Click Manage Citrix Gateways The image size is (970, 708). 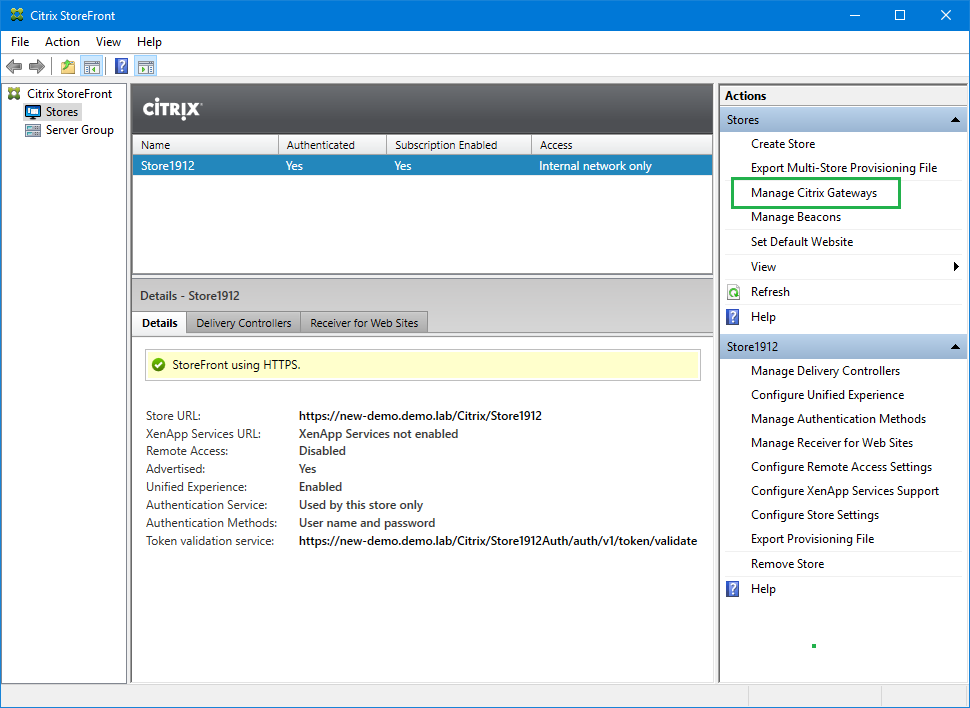813,193
